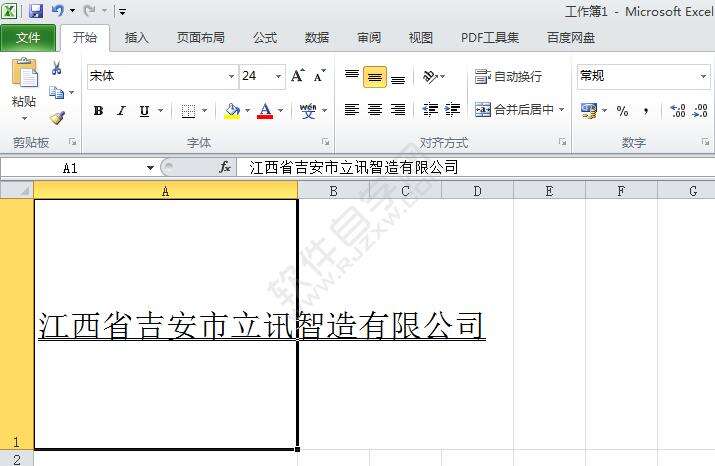
Task: Click the Decrease Indent icon
Action: click(430, 110)
